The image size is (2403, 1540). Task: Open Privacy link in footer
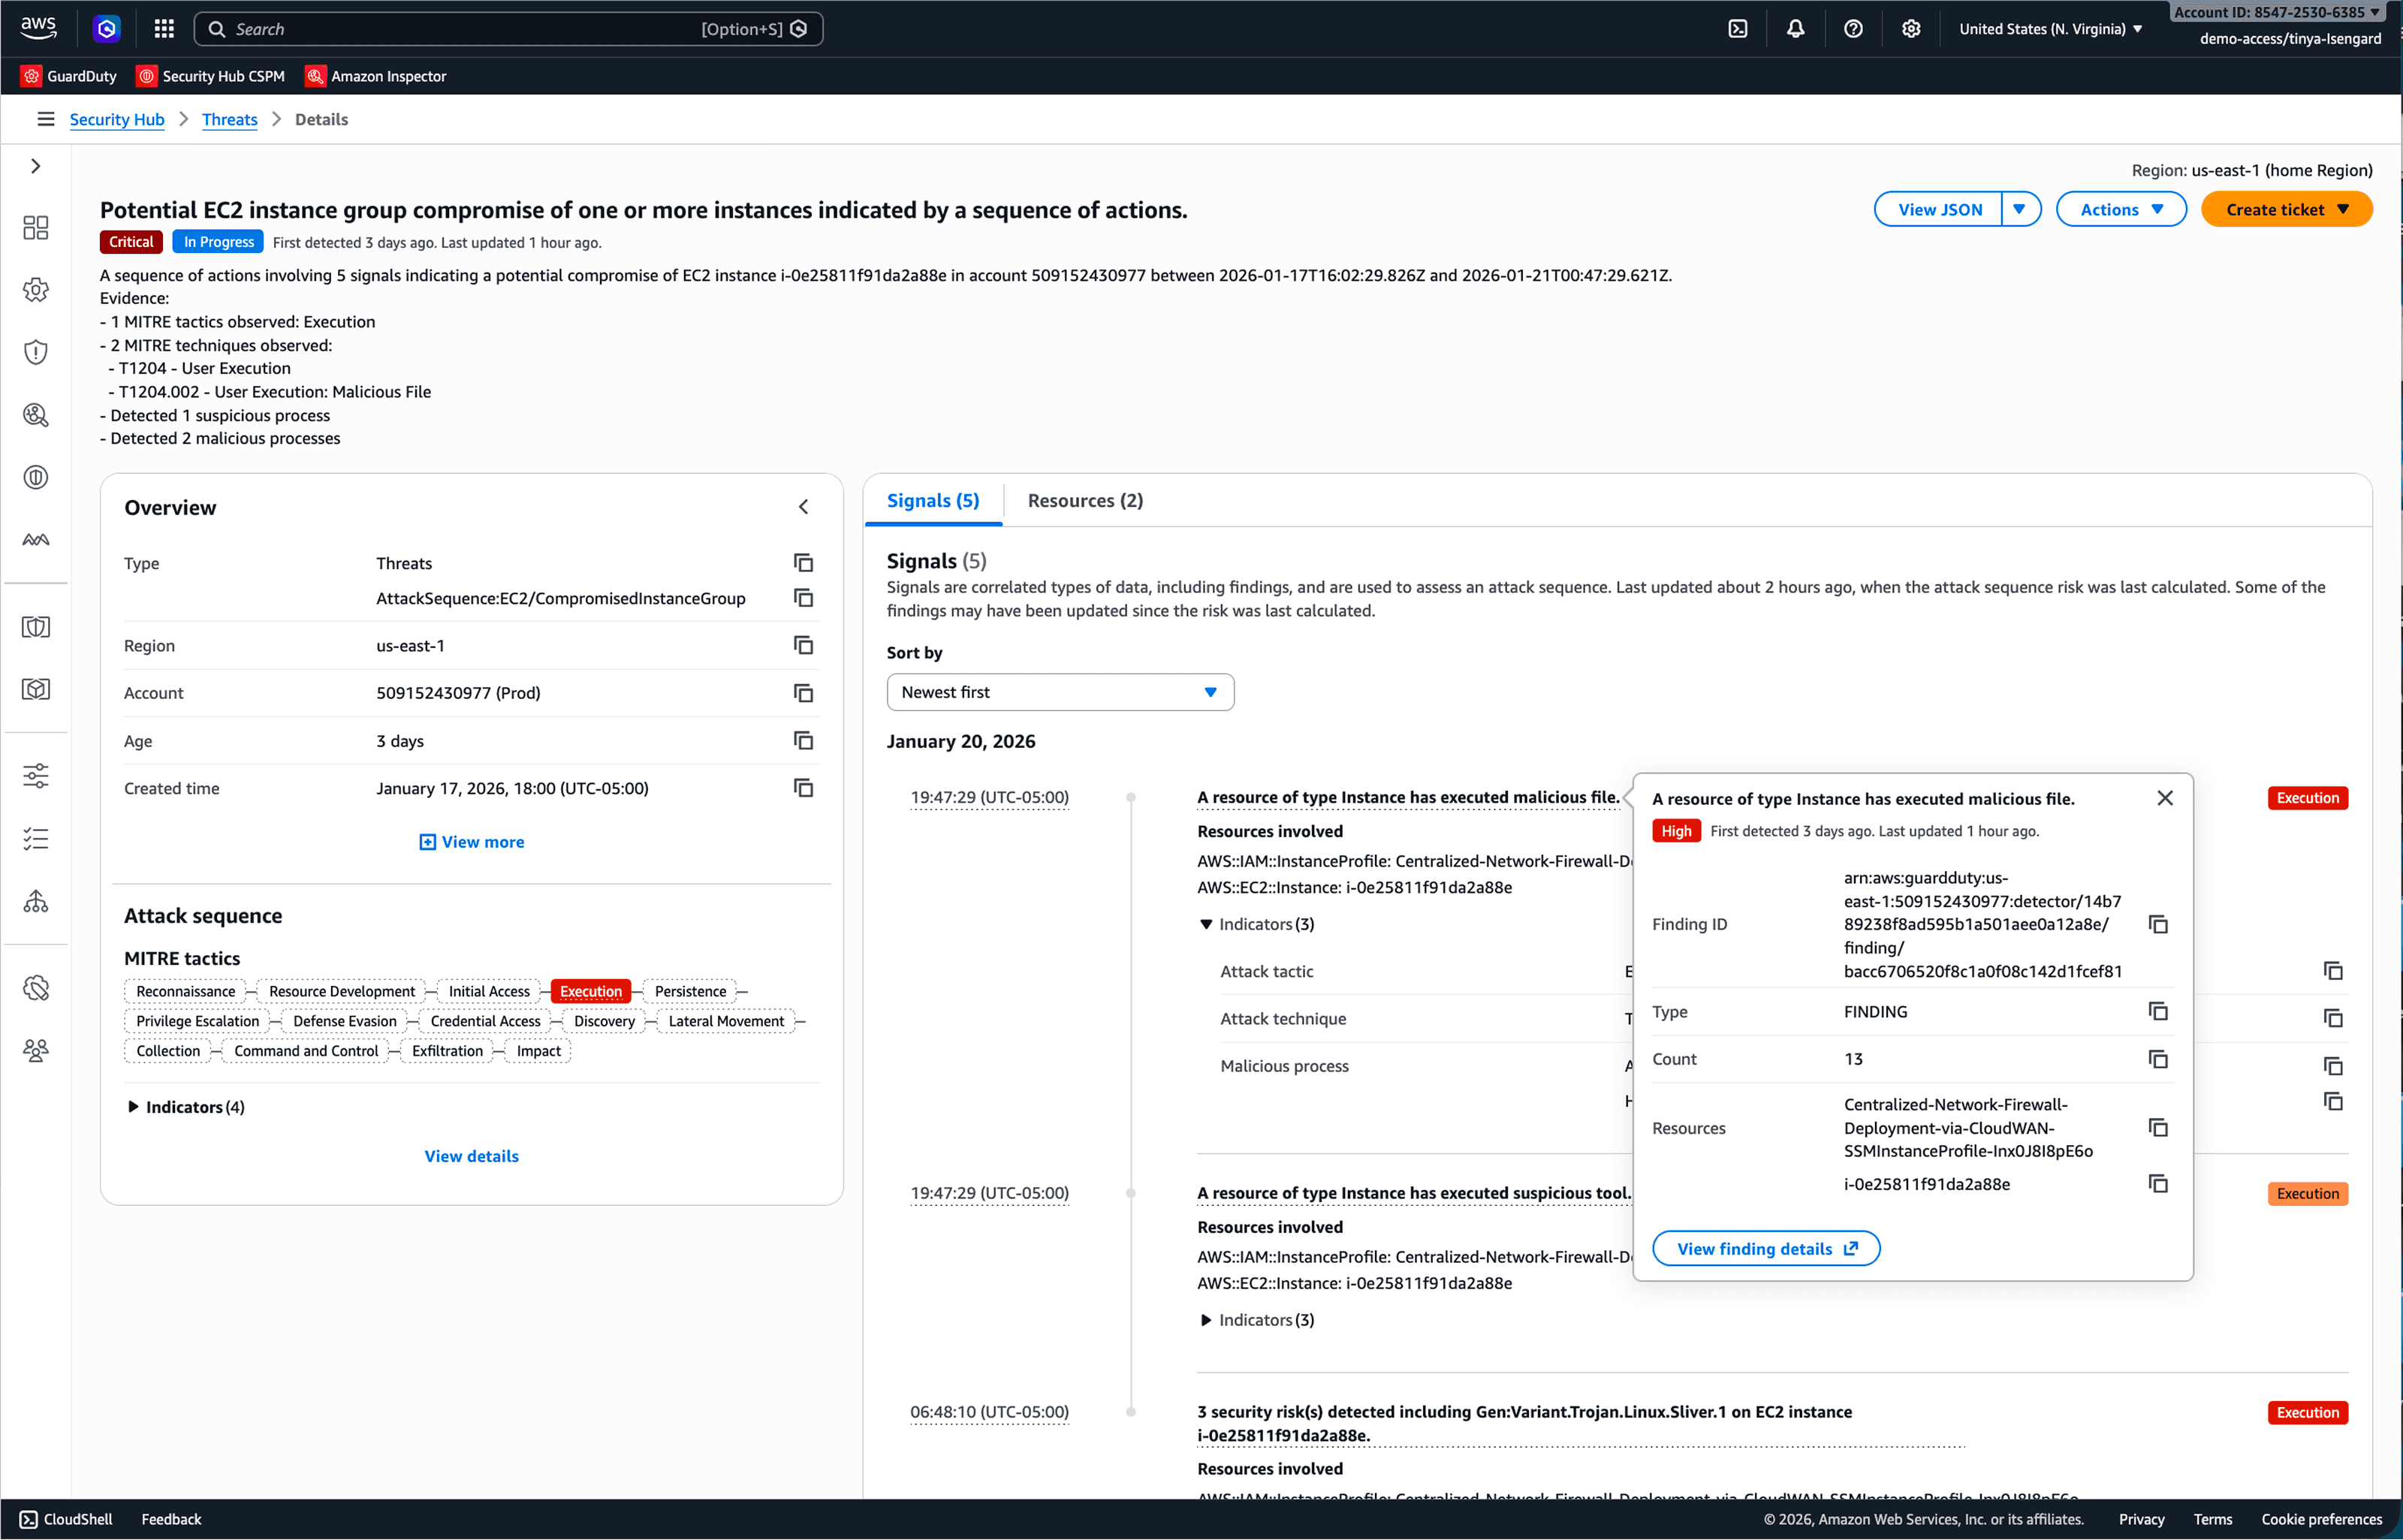point(2141,1519)
